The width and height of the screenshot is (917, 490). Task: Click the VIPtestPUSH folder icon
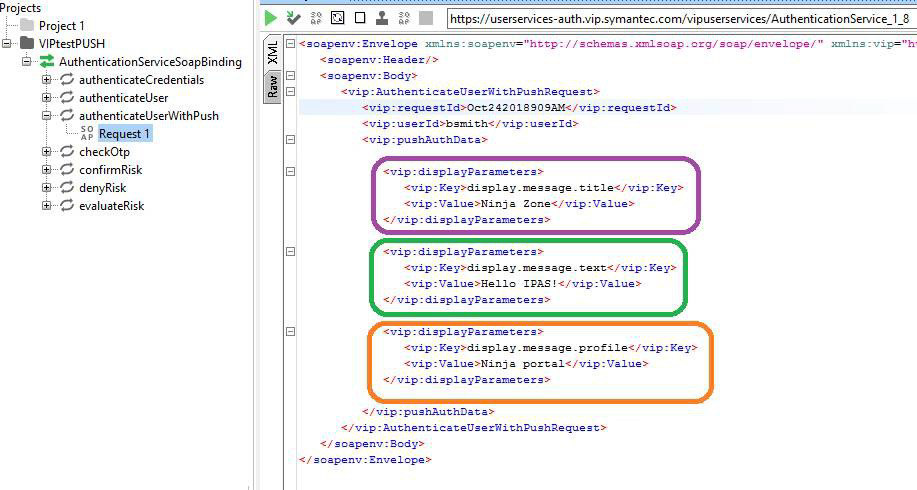coord(27,43)
